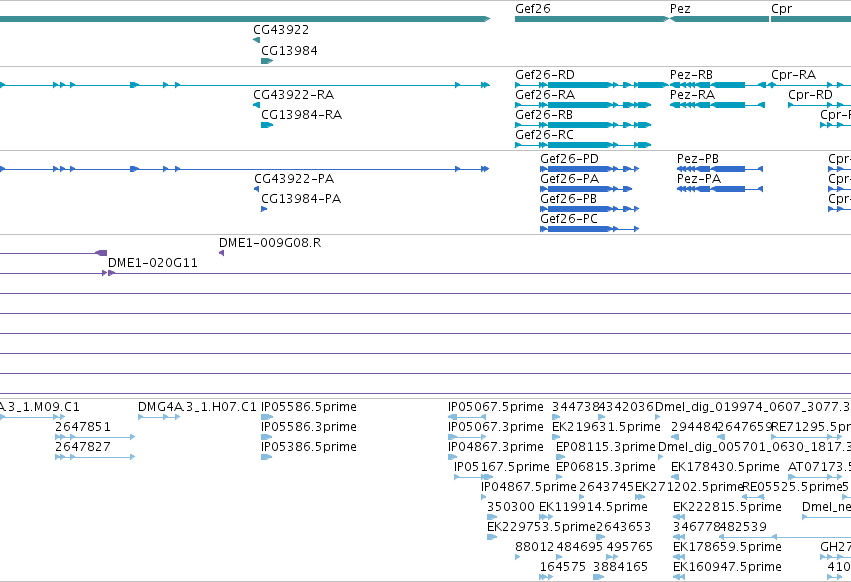The width and height of the screenshot is (851, 582).
Task: Click the EK178430.5prime EST label
Action: coord(725,467)
